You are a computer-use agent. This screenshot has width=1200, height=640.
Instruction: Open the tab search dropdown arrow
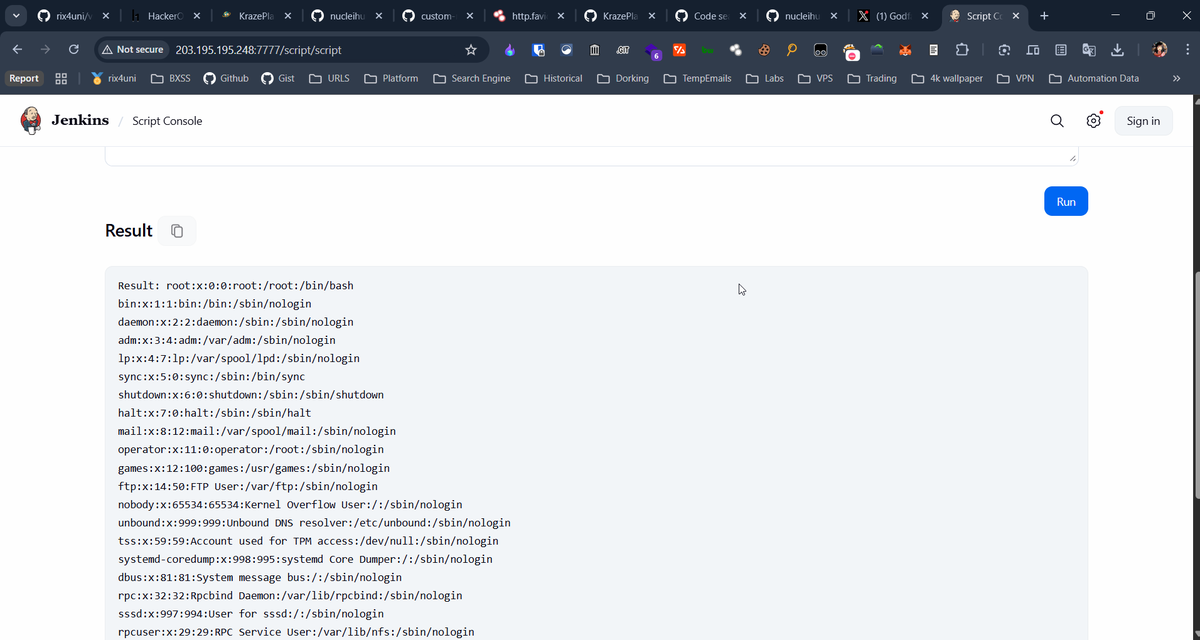point(16,16)
